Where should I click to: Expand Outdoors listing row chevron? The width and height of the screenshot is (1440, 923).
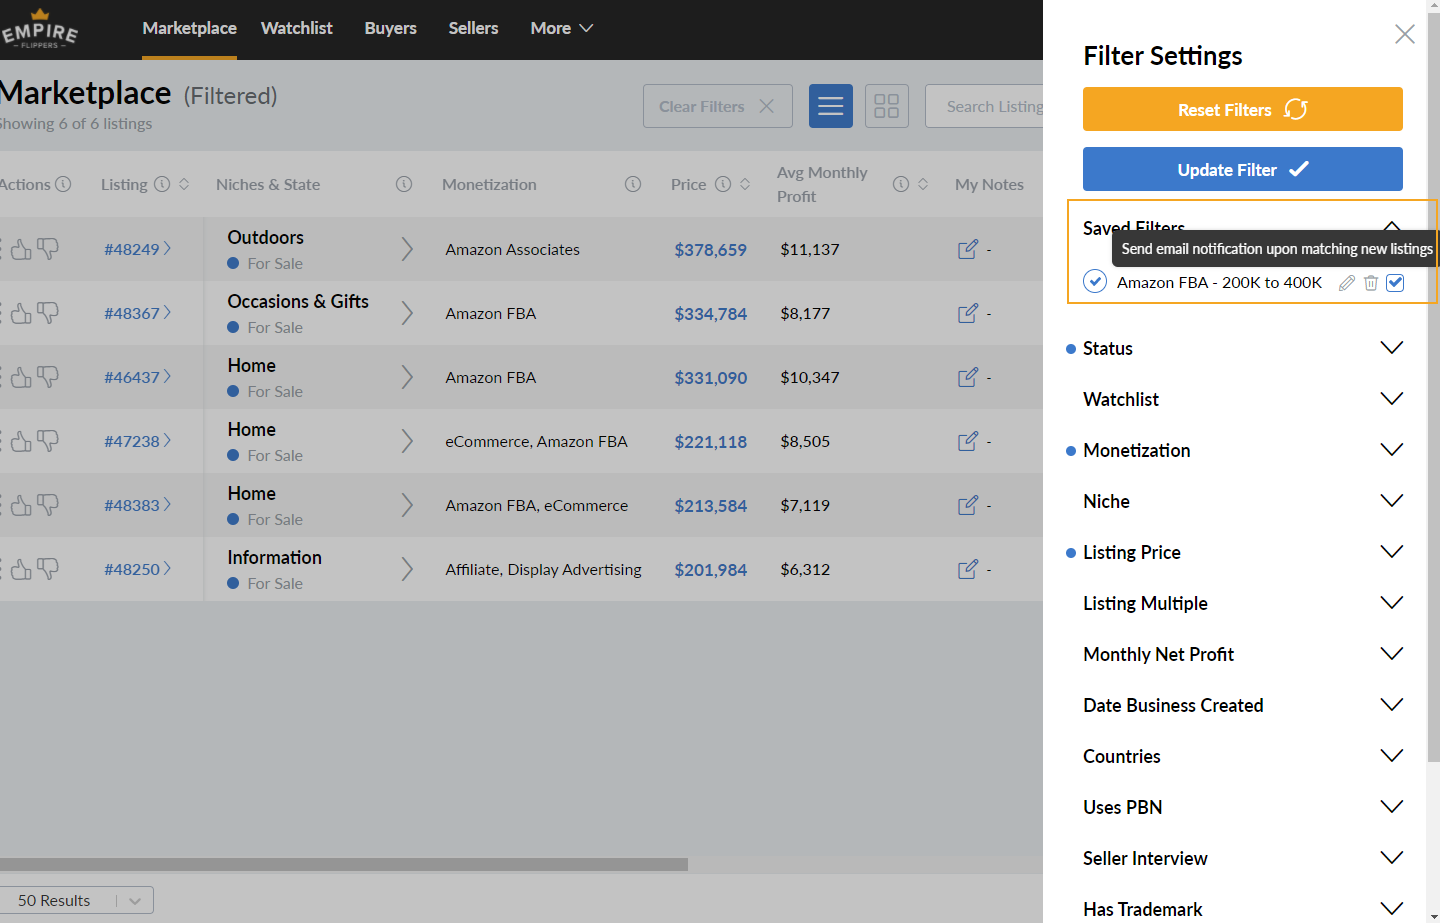[406, 249]
